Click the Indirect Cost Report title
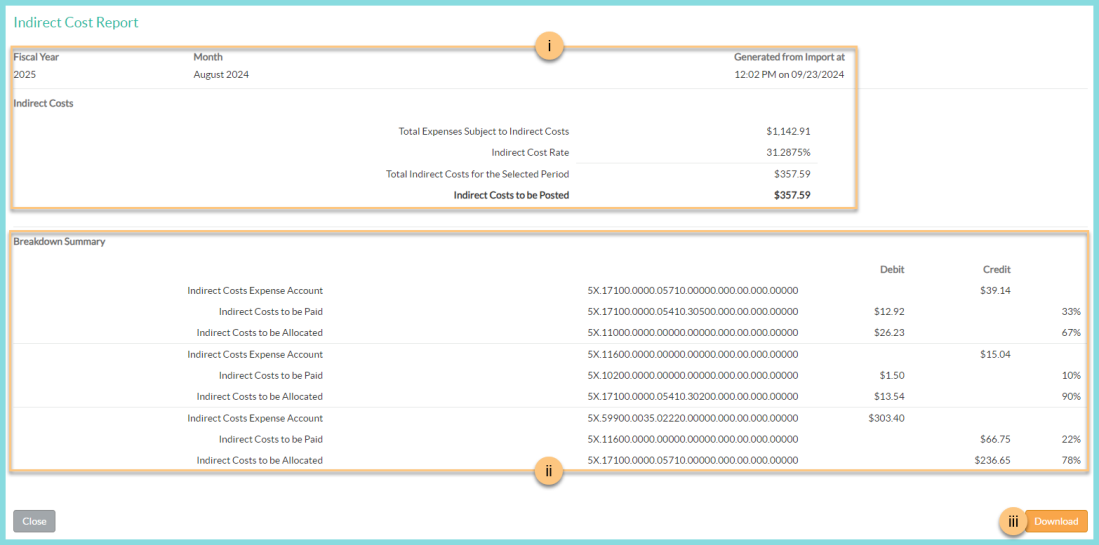The width and height of the screenshot is (1099, 545). (x=76, y=22)
